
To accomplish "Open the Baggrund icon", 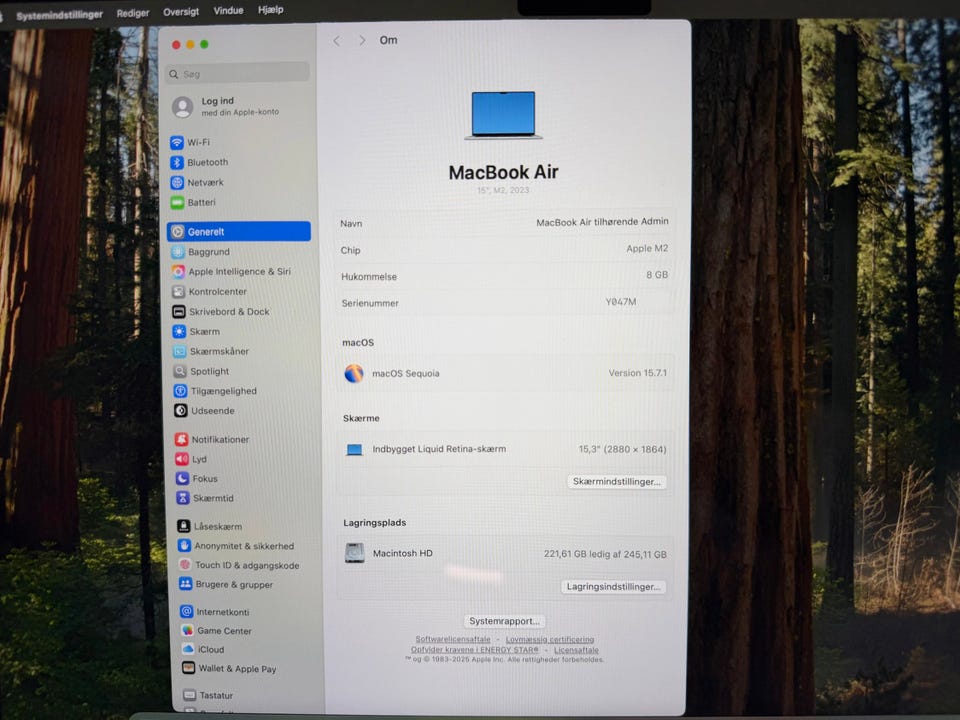I will pyautogui.click(x=178, y=252).
